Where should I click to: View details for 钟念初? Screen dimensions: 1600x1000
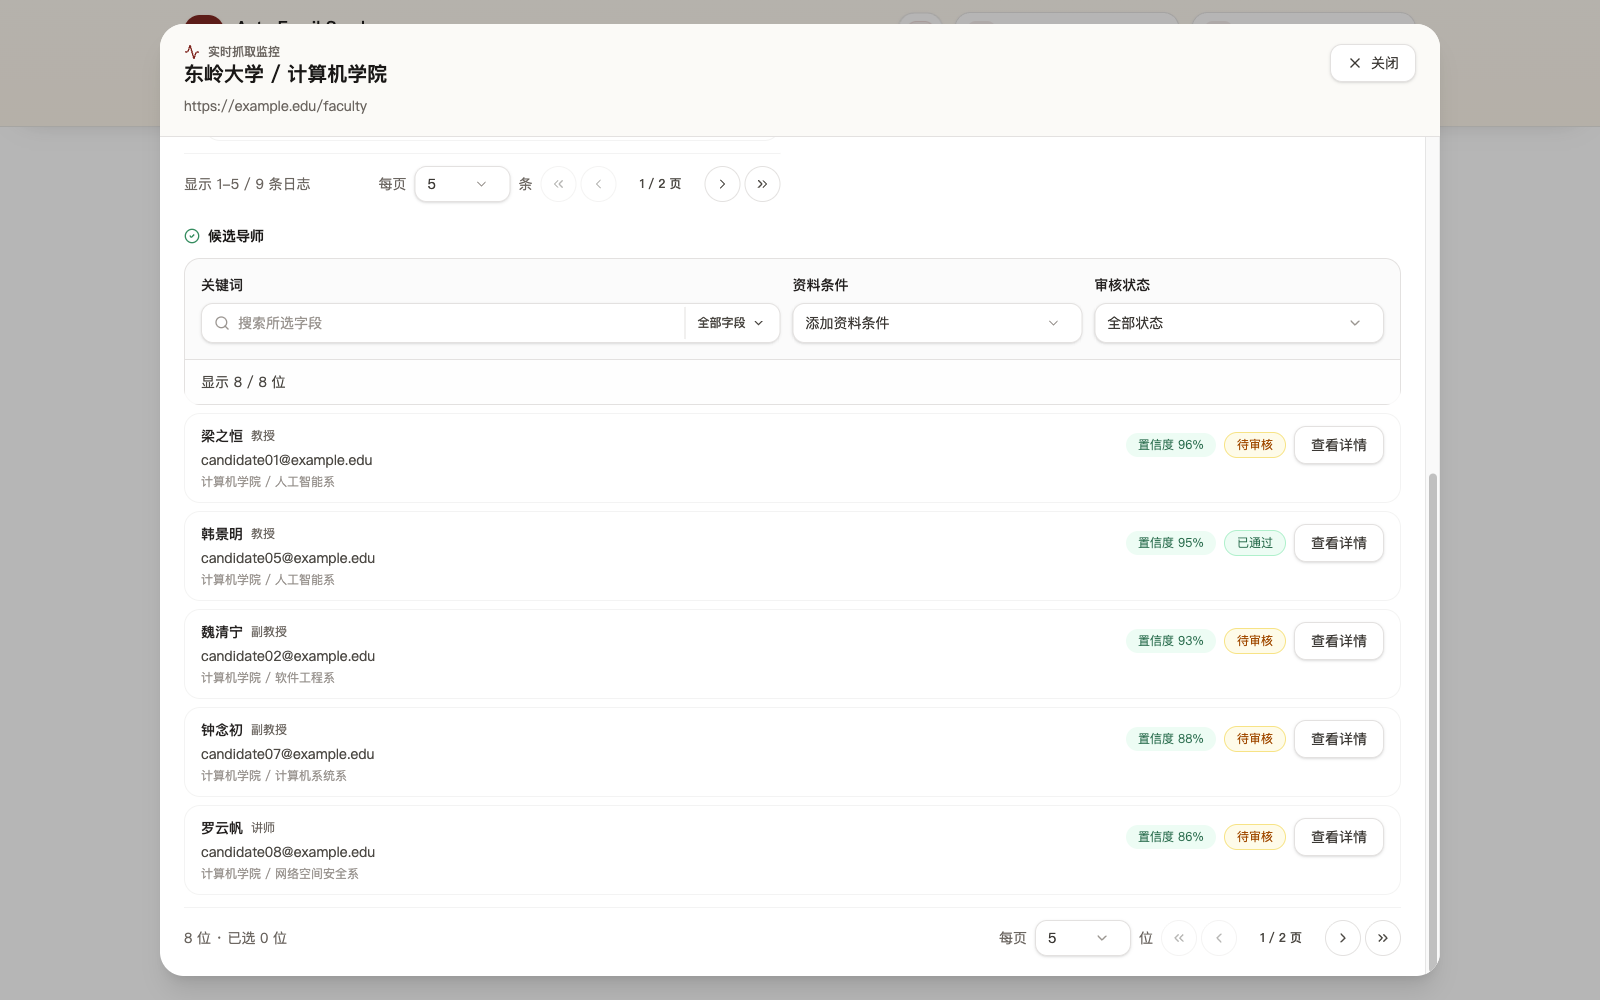pyautogui.click(x=1338, y=739)
